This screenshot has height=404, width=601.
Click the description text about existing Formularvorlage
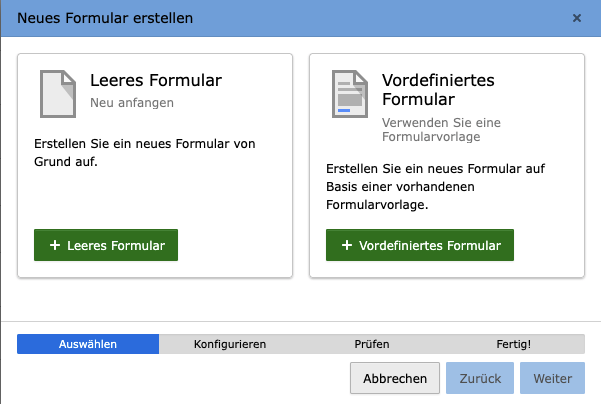tap(407, 187)
